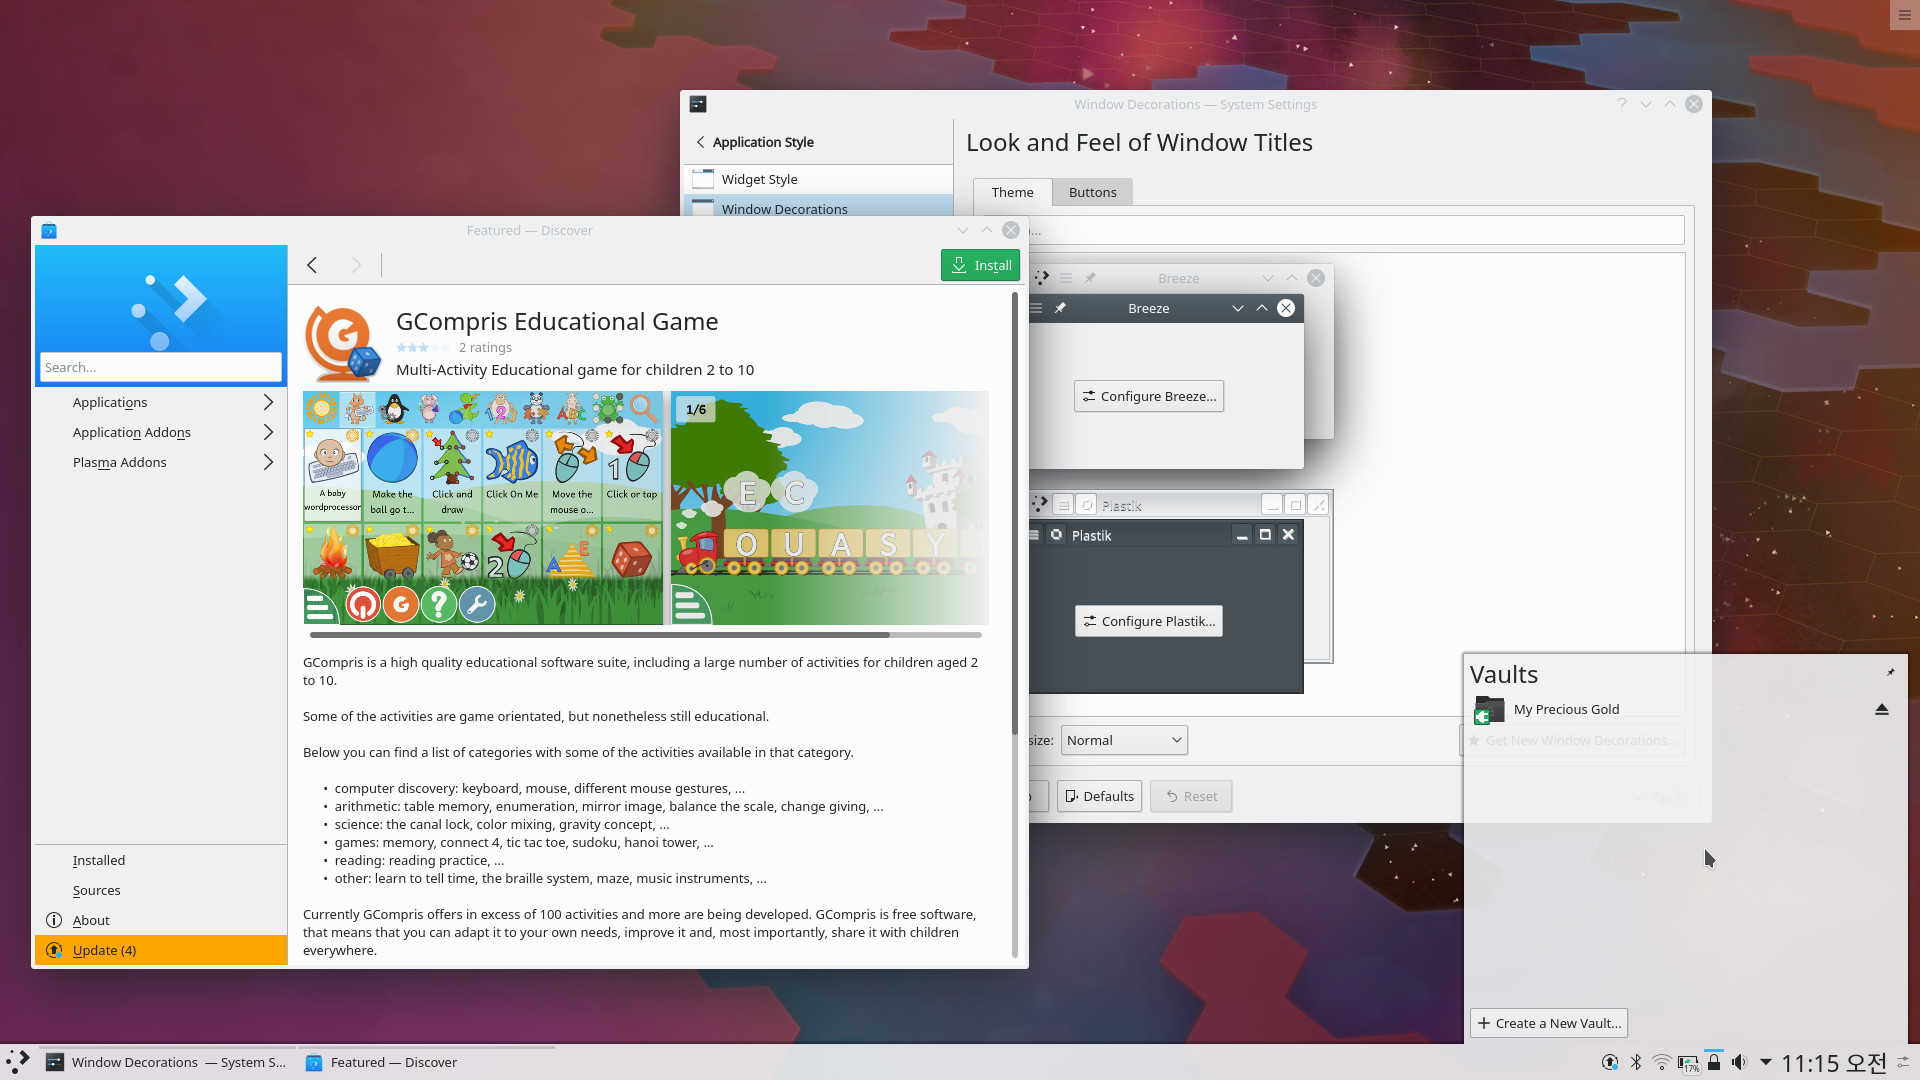The image size is (1920, 1080).
Task: Pin the Vaults popup open
Action: click(x=1890, y=672)
